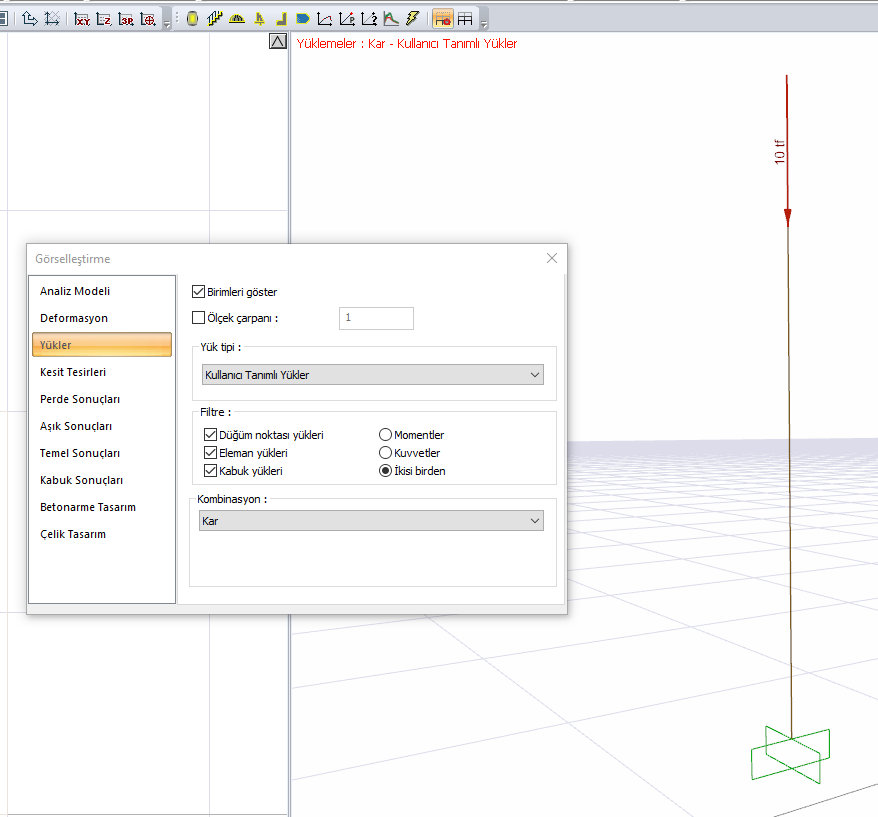878x817 pixels.
Task: Open the Aşık Sonuçları section
Action: click(102, 426)
